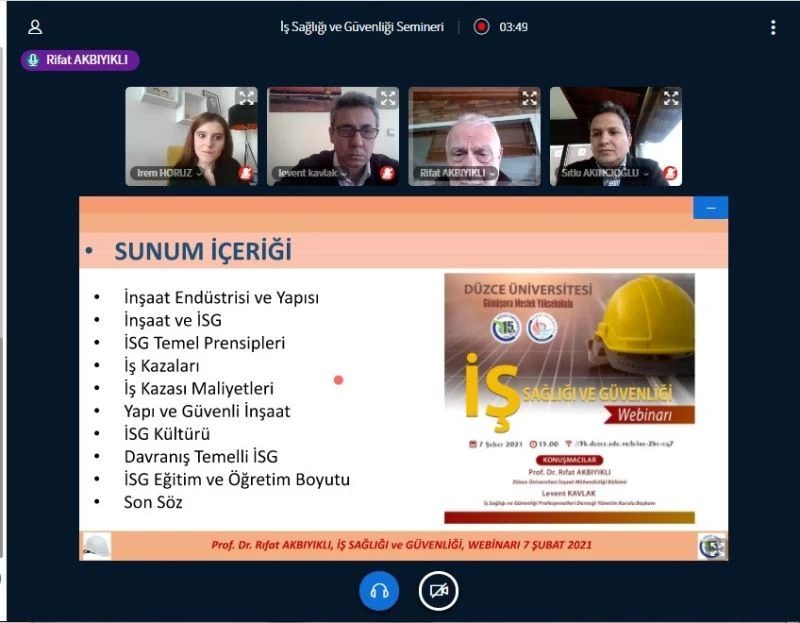Screen dimensions: 800x623
Task: Toggle the headset audio button
Action: (x=379, y=590)
